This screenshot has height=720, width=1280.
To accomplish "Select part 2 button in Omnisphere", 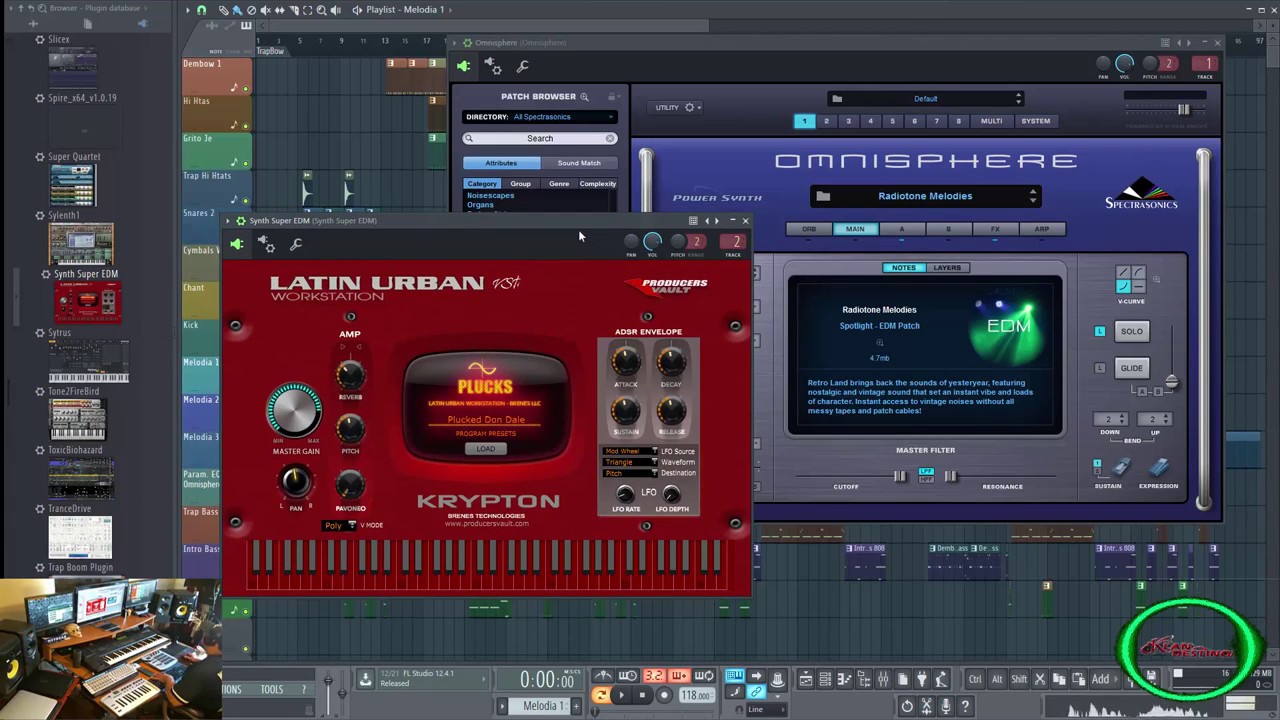I will 826,121.
